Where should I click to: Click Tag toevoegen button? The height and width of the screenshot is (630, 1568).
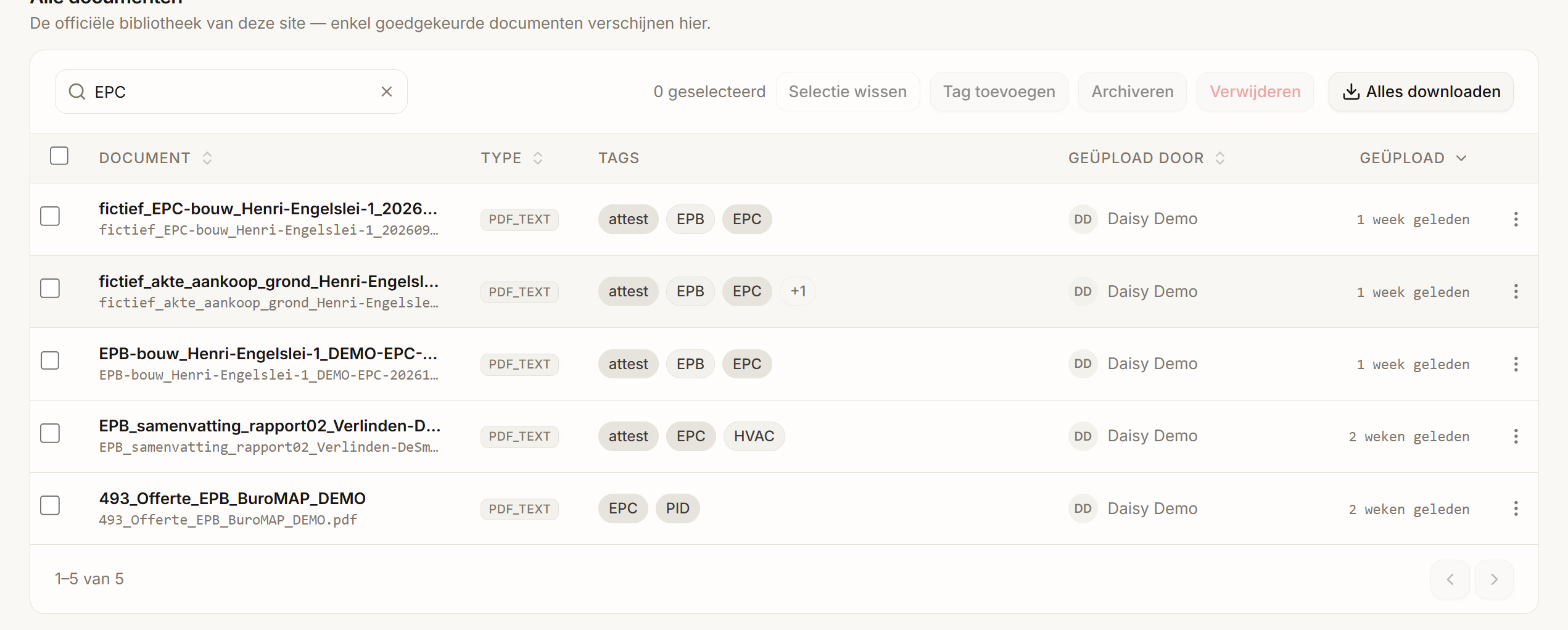tap(999, 92)
